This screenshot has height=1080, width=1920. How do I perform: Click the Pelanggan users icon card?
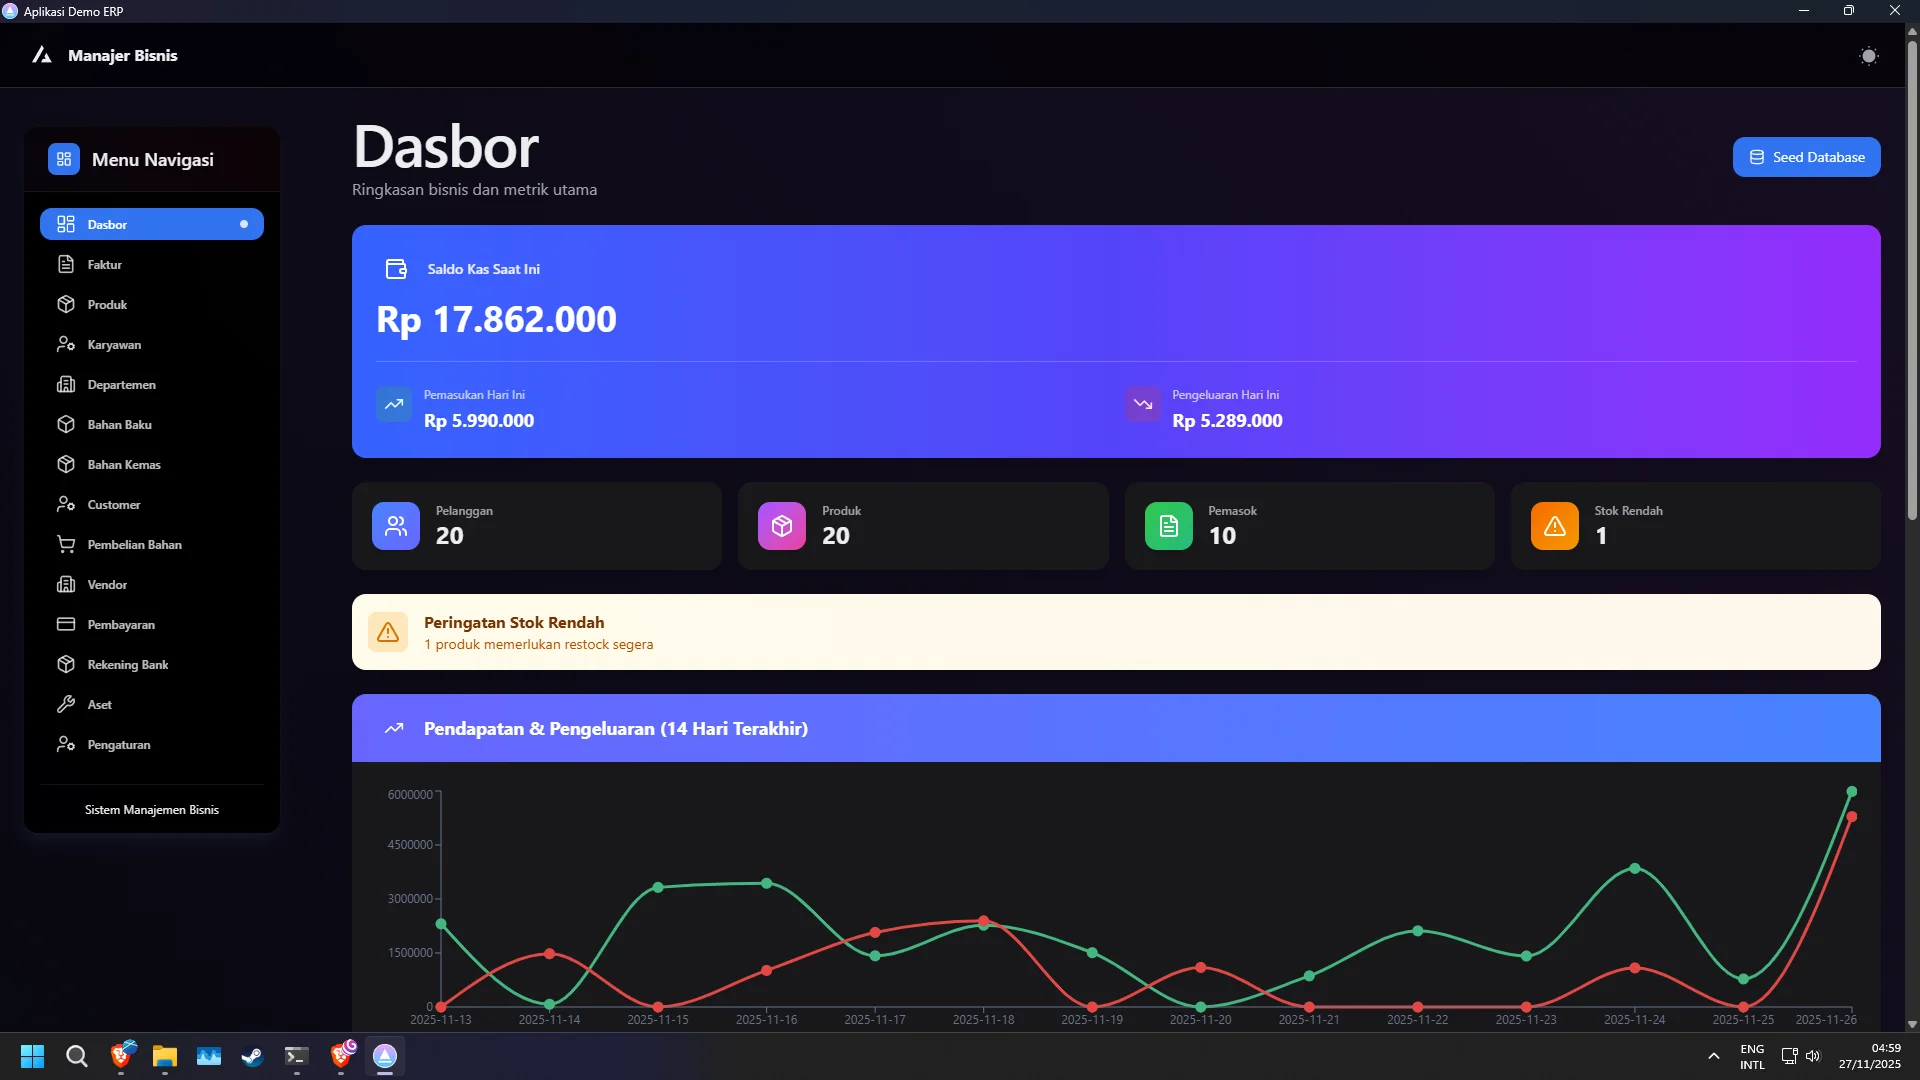396,526
